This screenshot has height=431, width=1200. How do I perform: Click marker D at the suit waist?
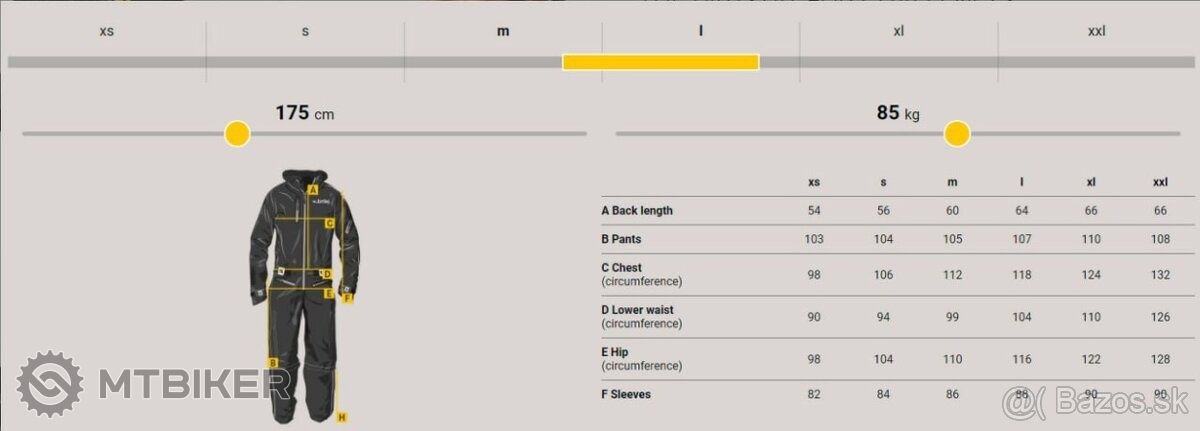327,273
